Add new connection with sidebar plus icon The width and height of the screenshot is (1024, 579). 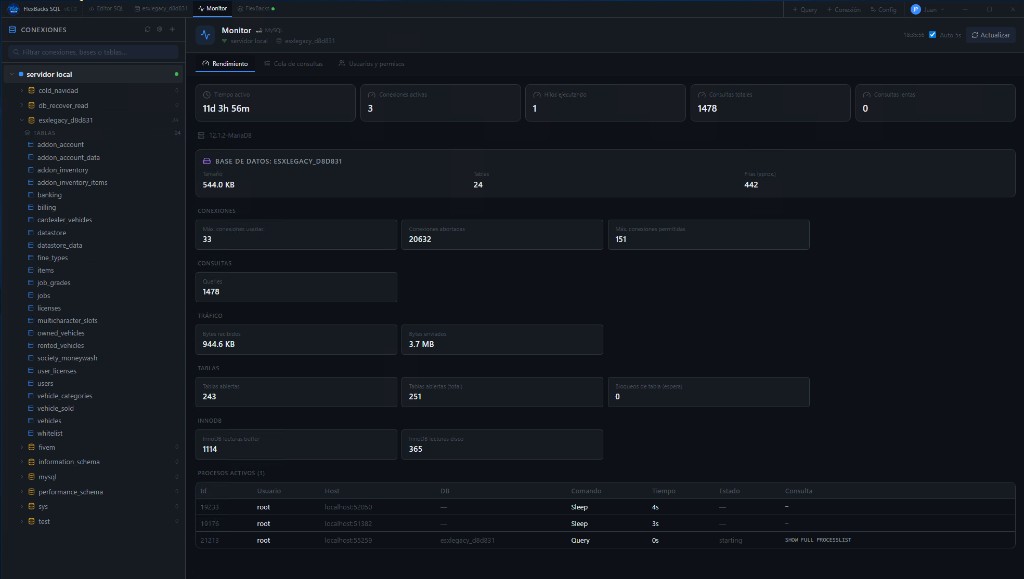pyautogui.click(x=172, y=29)
